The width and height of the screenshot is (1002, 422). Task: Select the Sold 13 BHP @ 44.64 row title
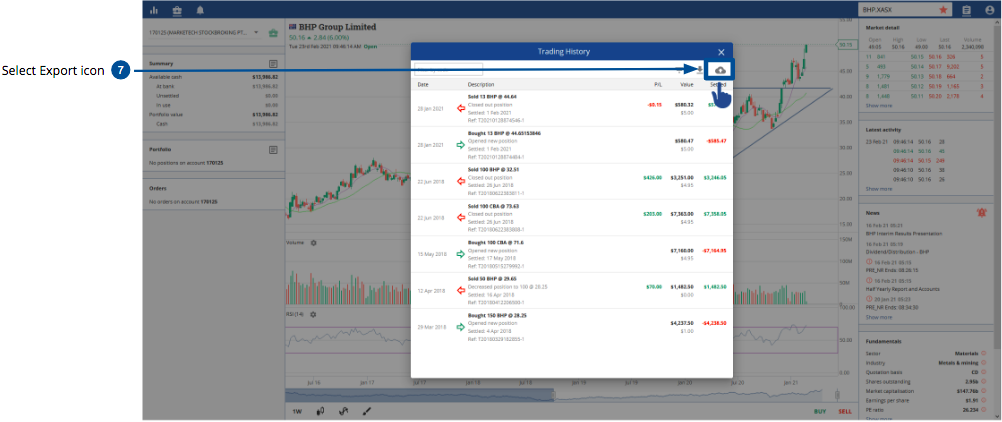pyautogui.click(x=492, y=97)
